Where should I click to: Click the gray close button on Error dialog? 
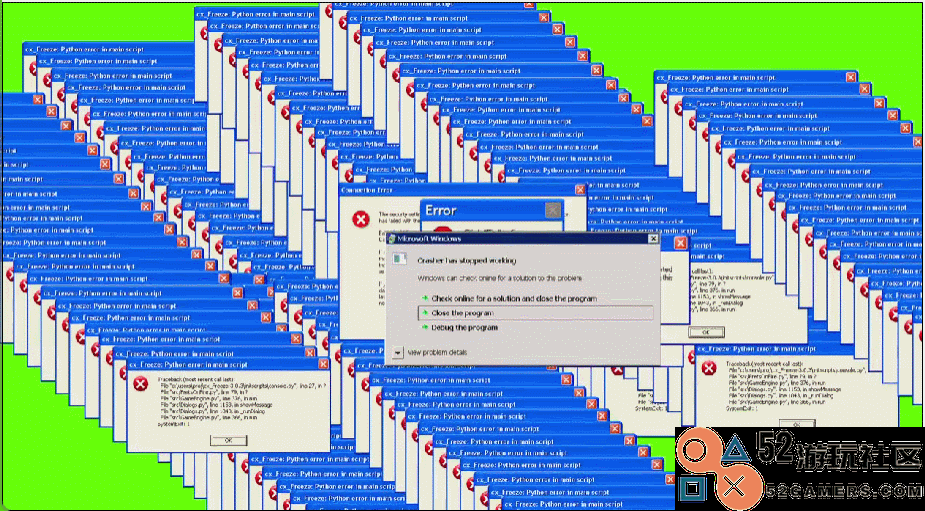click(x=553, y=210)
